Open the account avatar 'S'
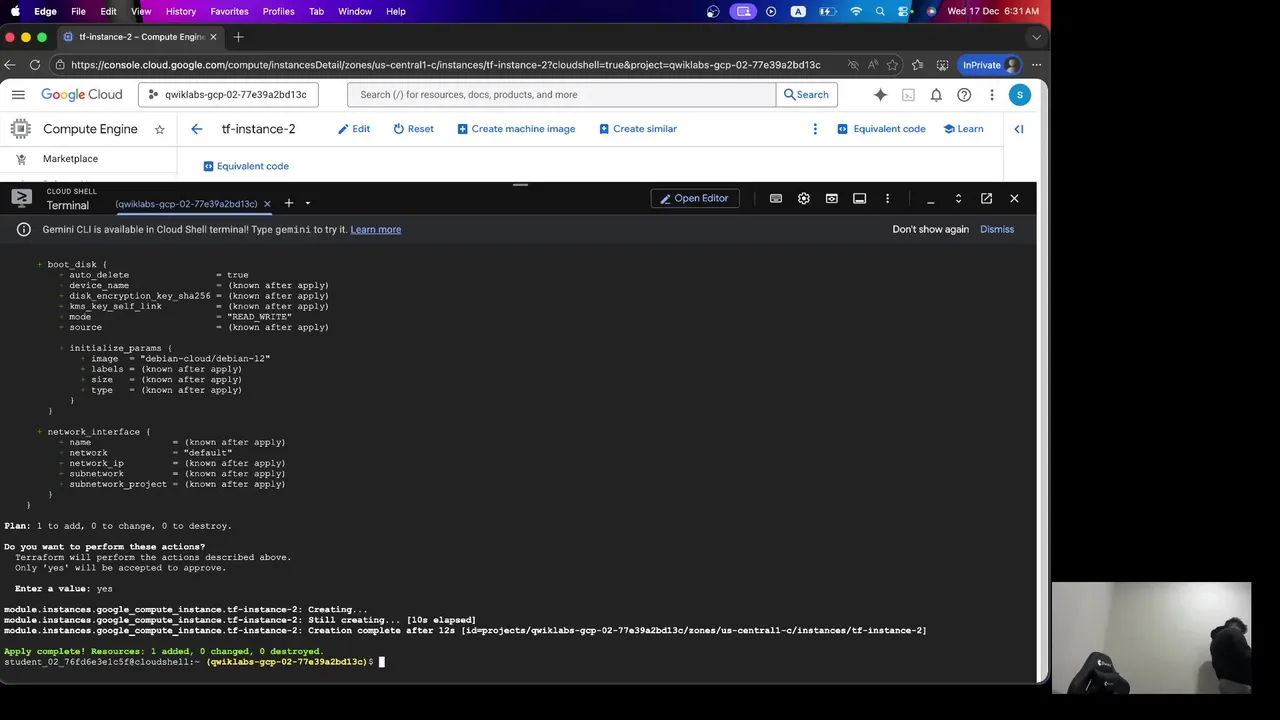The image size is (1280, 720). coord(1019,95)
